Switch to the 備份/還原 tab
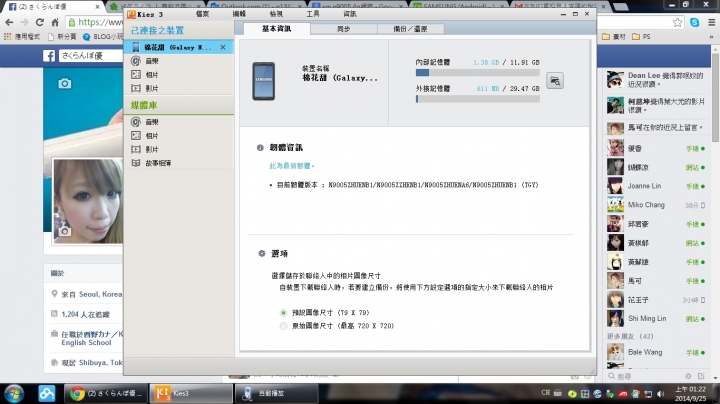 [410, 29]
